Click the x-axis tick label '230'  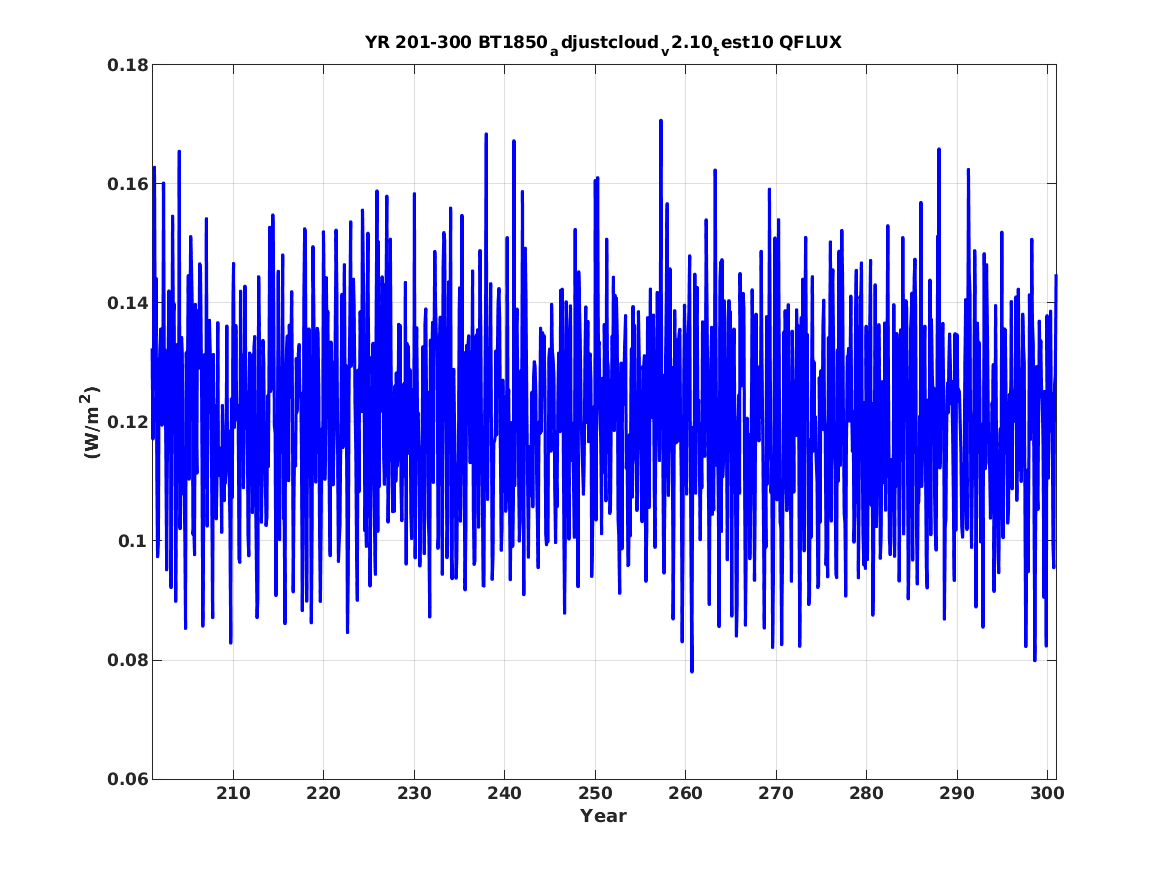click(414, 794)
